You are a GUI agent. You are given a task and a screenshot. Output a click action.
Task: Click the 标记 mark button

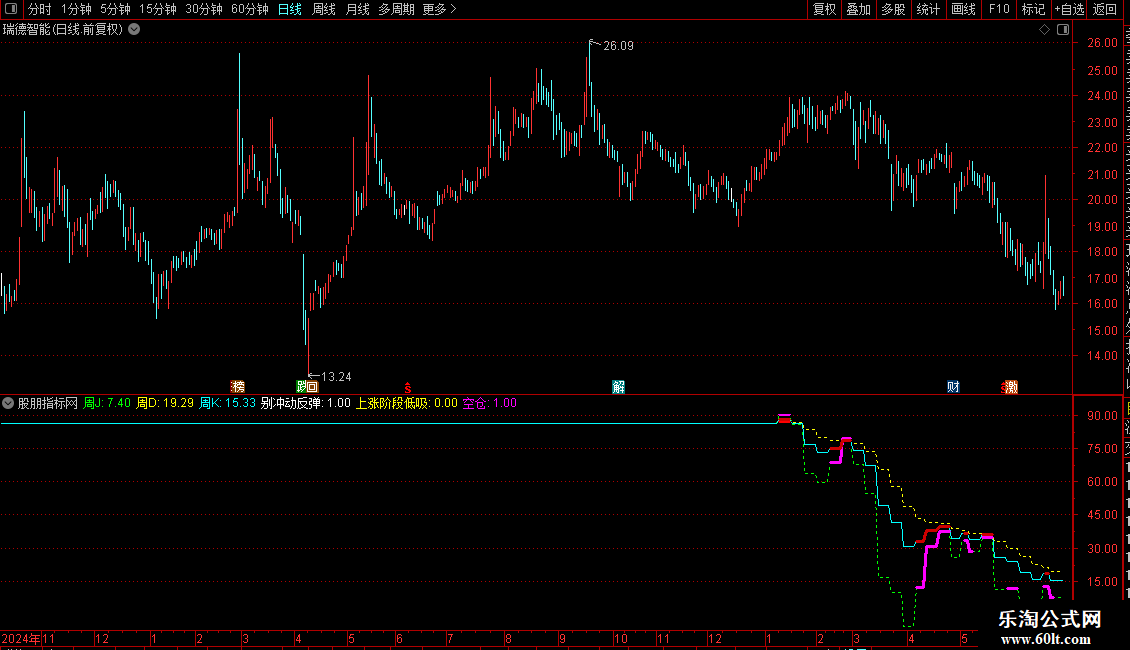[x=1033, y=9]
